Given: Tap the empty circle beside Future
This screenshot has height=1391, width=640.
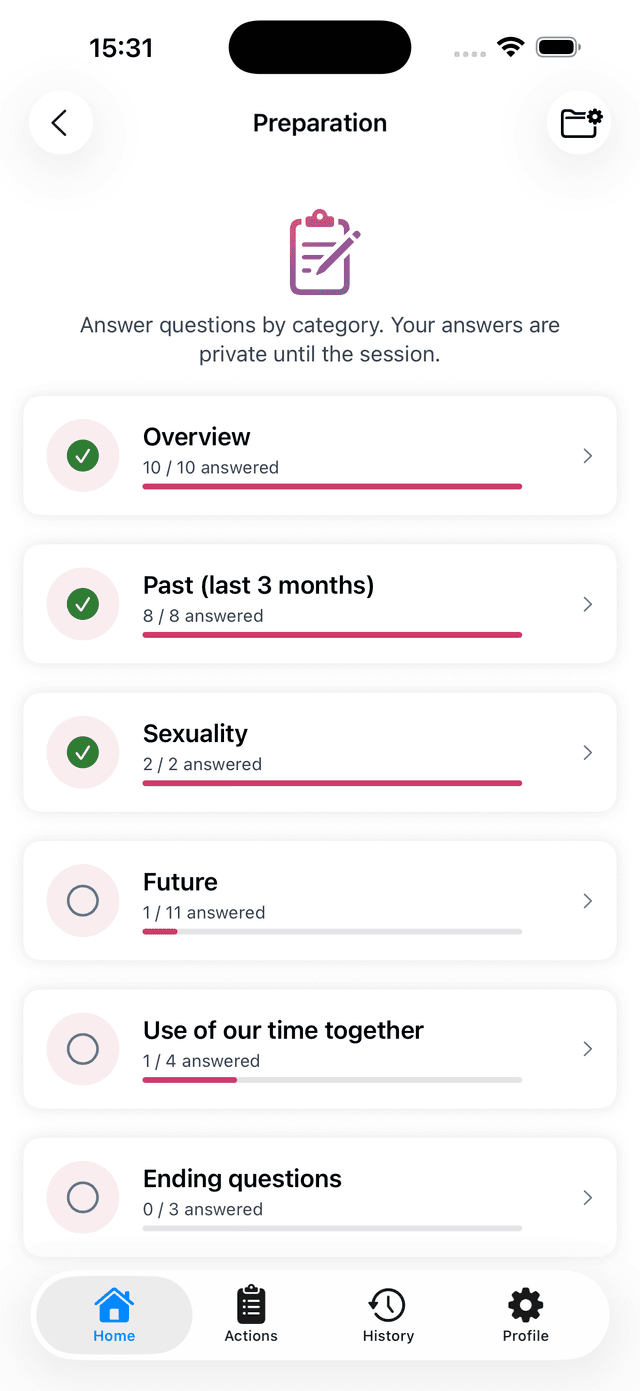Looking at the screenshot, I should [83, 901].
